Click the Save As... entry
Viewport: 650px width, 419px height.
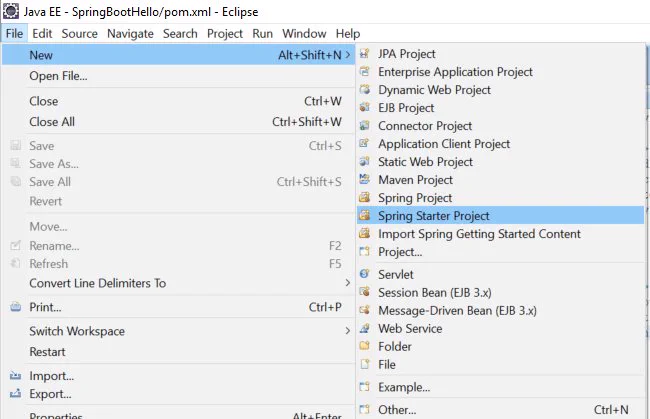[178, 164]
